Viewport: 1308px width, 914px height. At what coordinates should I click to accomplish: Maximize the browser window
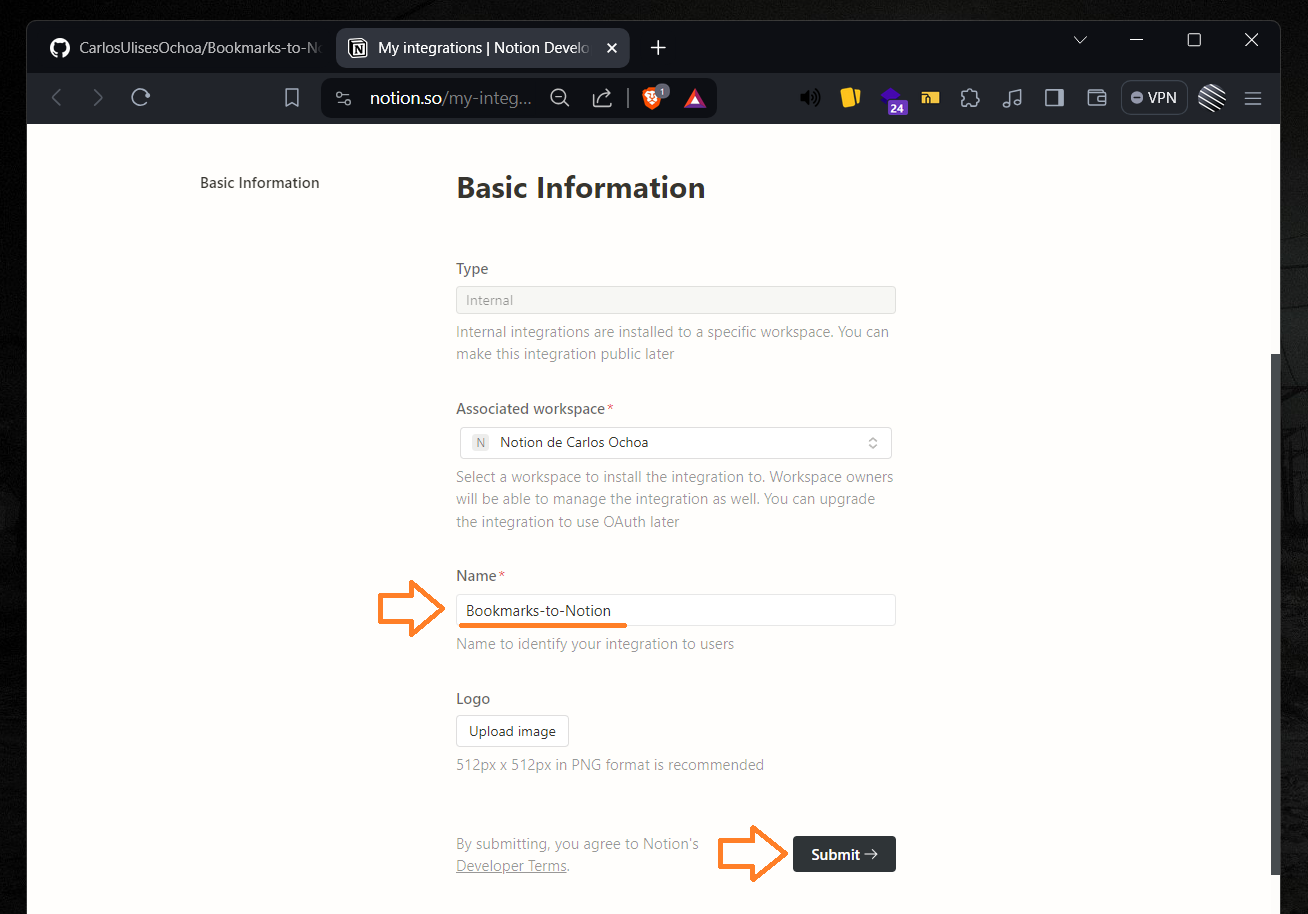1194,40
